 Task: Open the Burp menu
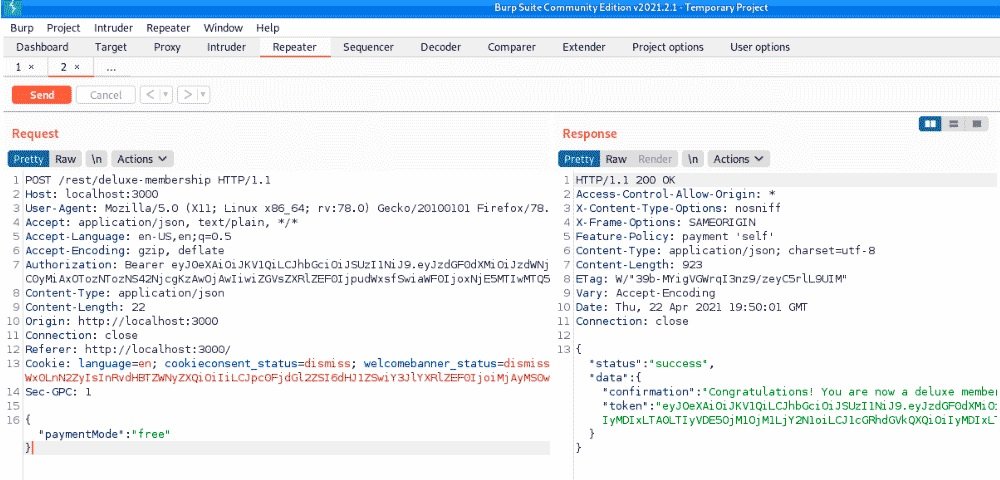click(22, 28)
